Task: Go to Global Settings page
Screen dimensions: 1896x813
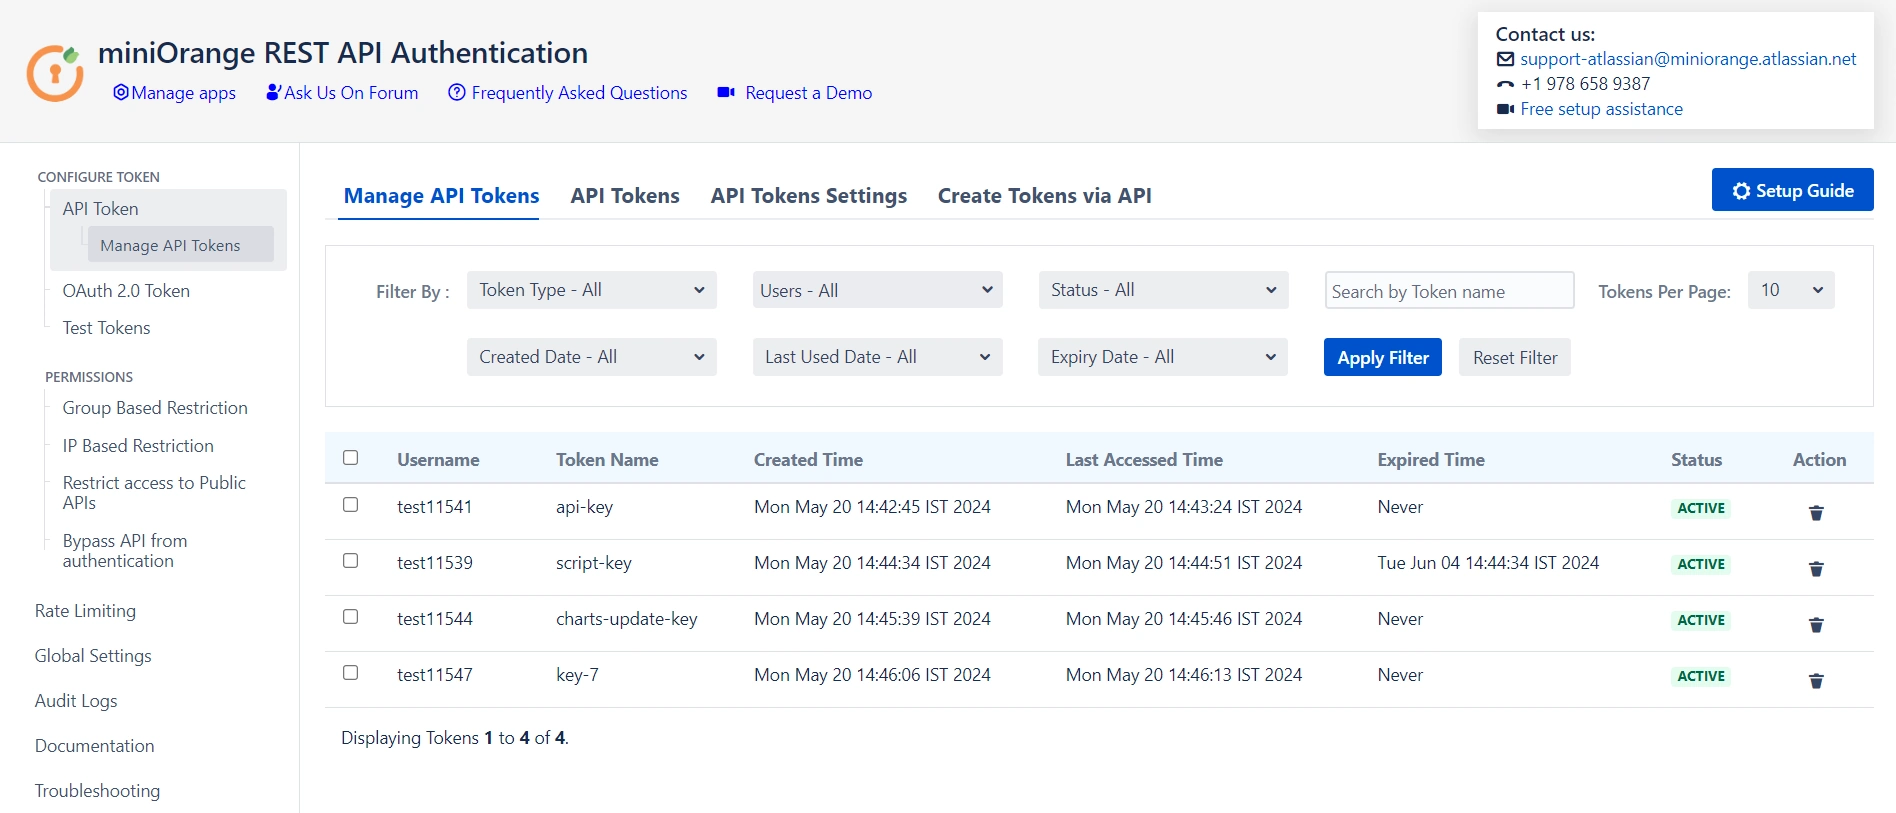Action: 93,656
